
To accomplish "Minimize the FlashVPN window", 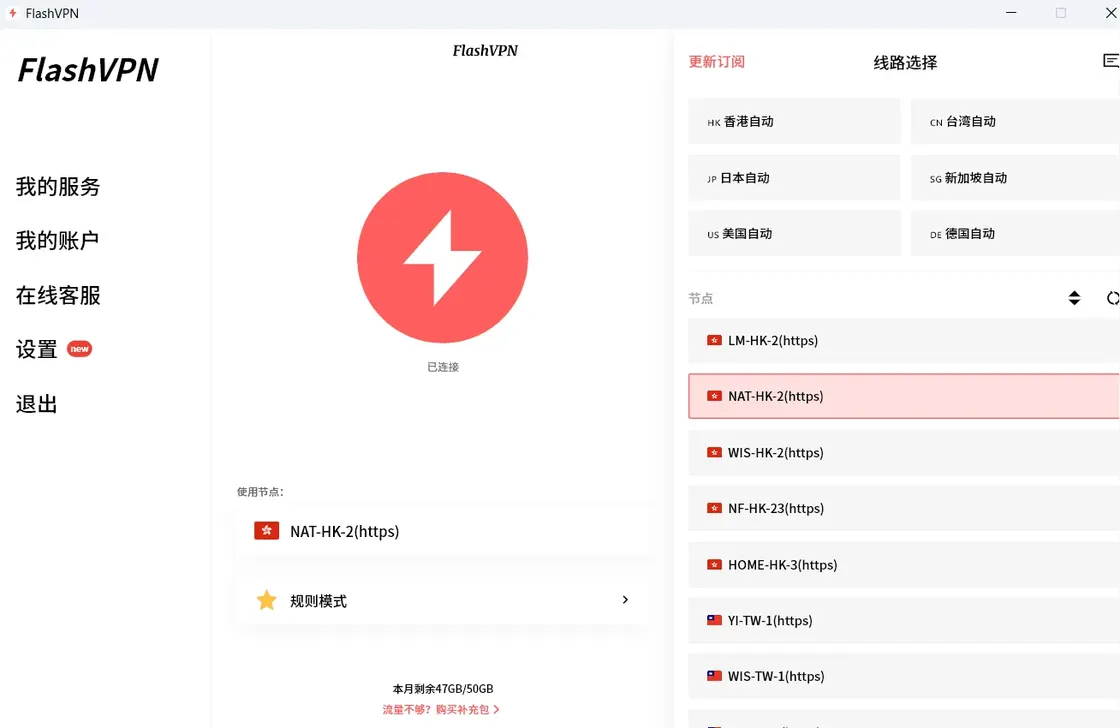I will point(1011,13).
